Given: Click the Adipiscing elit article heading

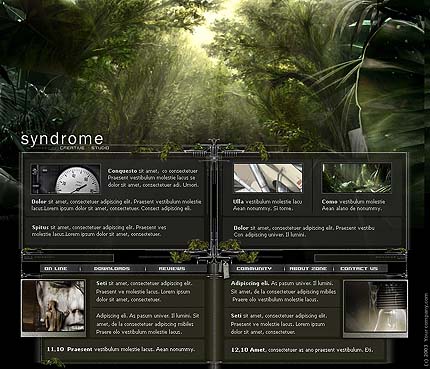Looking at the screenshot, I should click(x=250, y=283).
